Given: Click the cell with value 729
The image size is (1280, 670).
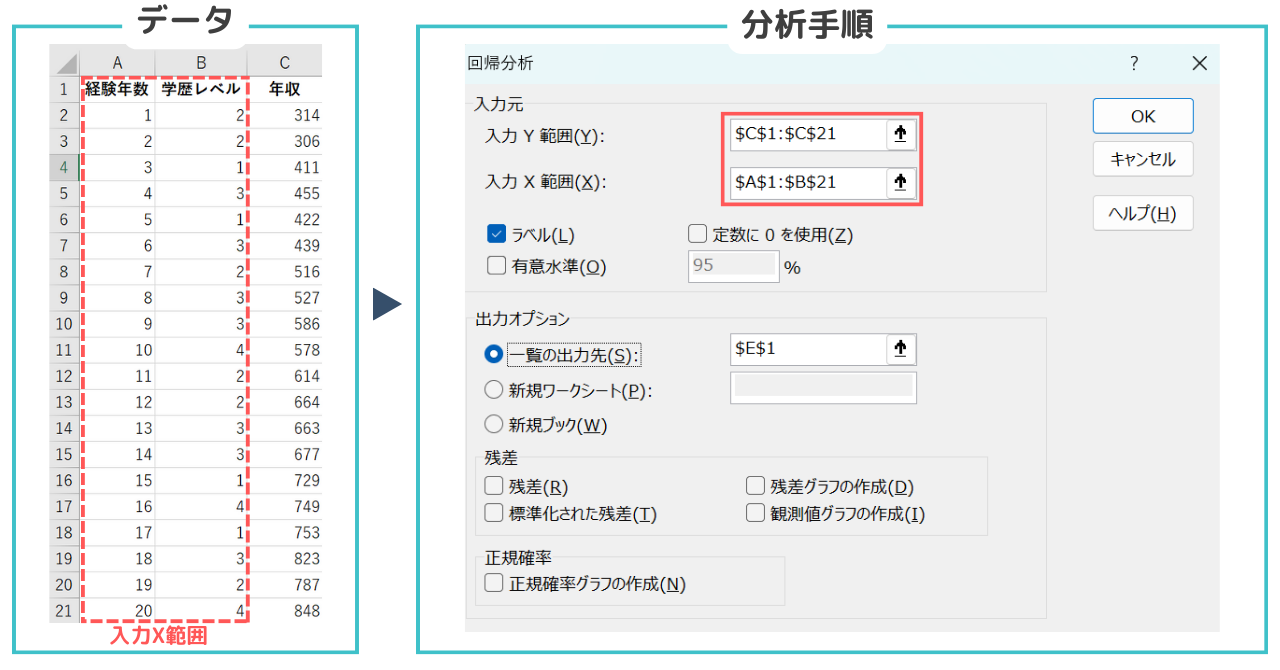Looking at the screenshot, I should pos(285,481).
